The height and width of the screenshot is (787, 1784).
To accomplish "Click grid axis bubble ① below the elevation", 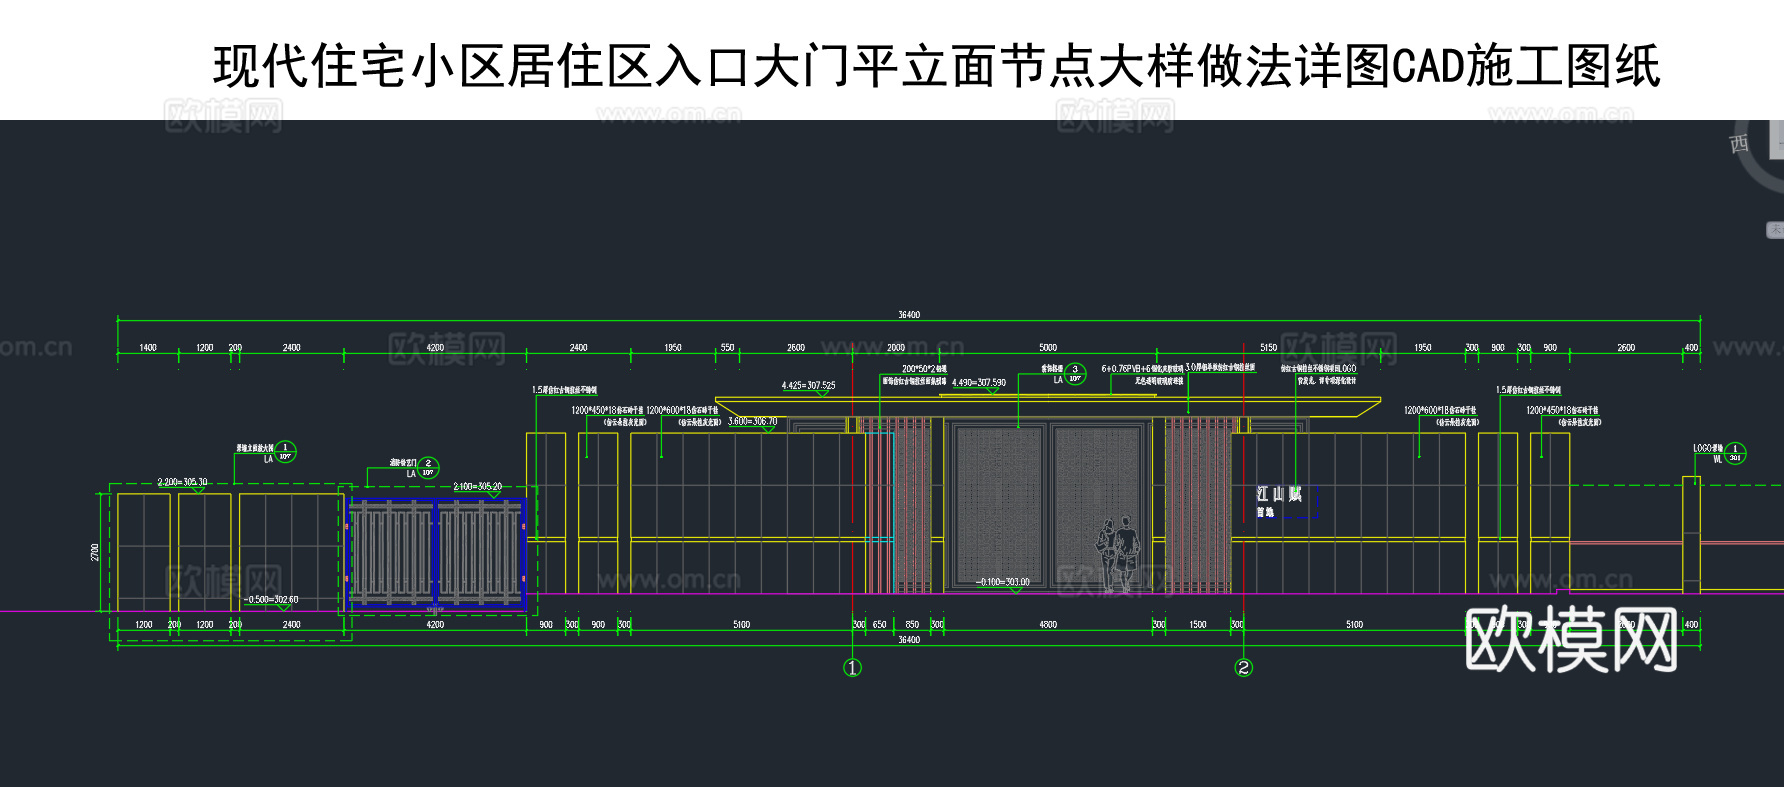I will pos(852,667).
